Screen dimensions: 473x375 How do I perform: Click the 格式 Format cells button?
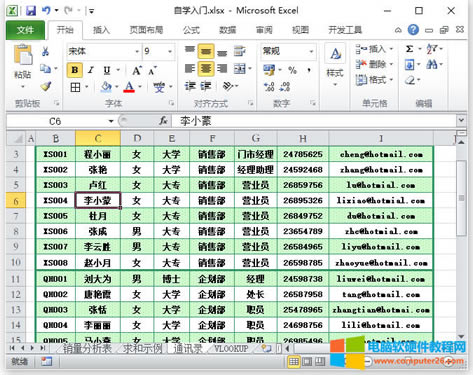click(x=374, y=80)
